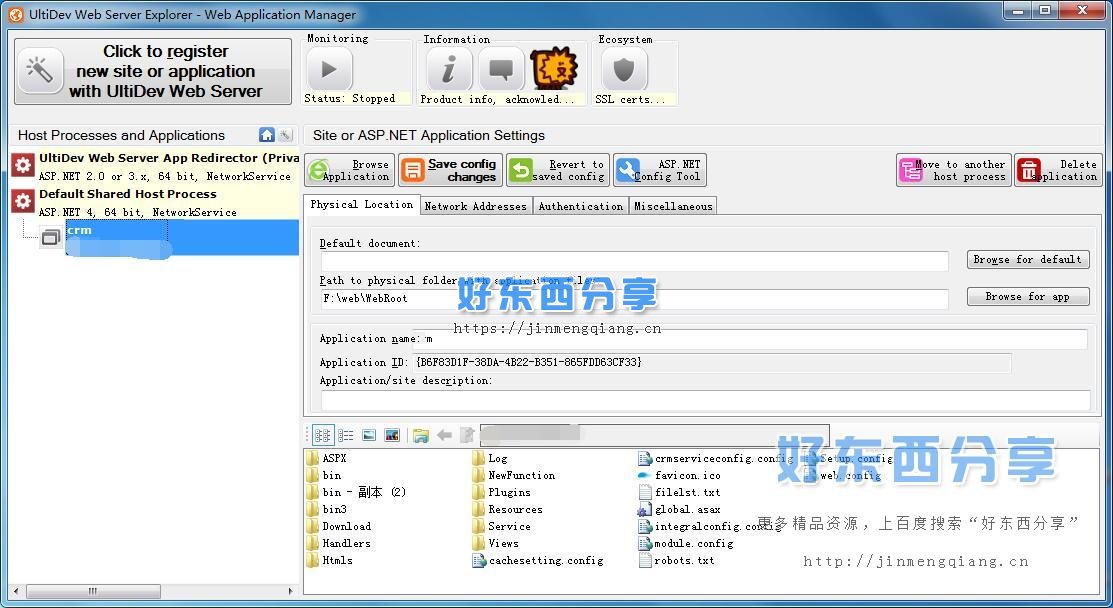Image resolution: width=1113 pixels, height=608 pixels.
Task: Select the bin3 folder
Action: (x=327, y=509)
